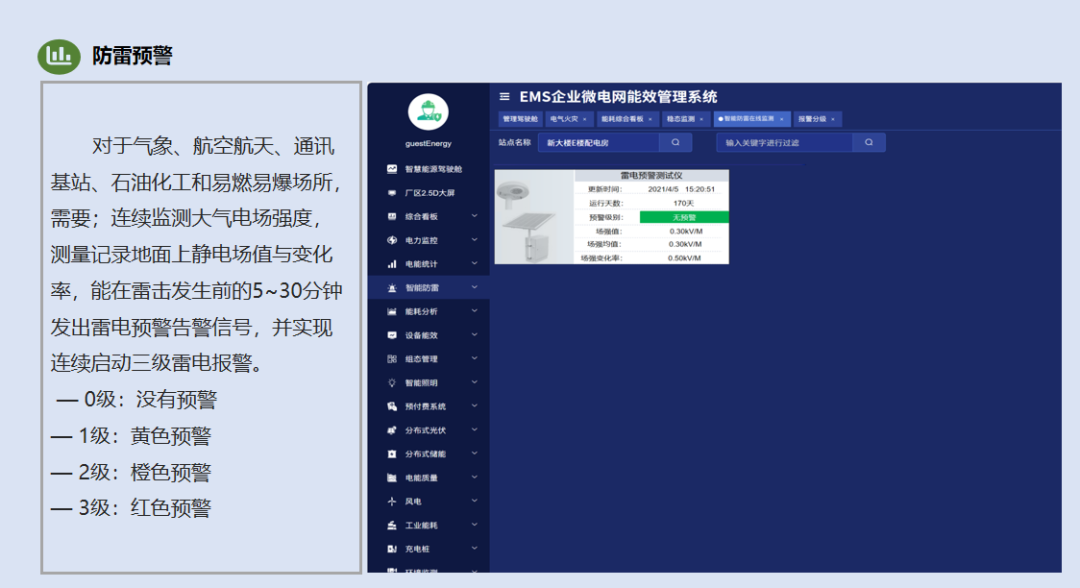
Task: Expand the 分布式光伏 menu chevron
Action: click(475, 430)
